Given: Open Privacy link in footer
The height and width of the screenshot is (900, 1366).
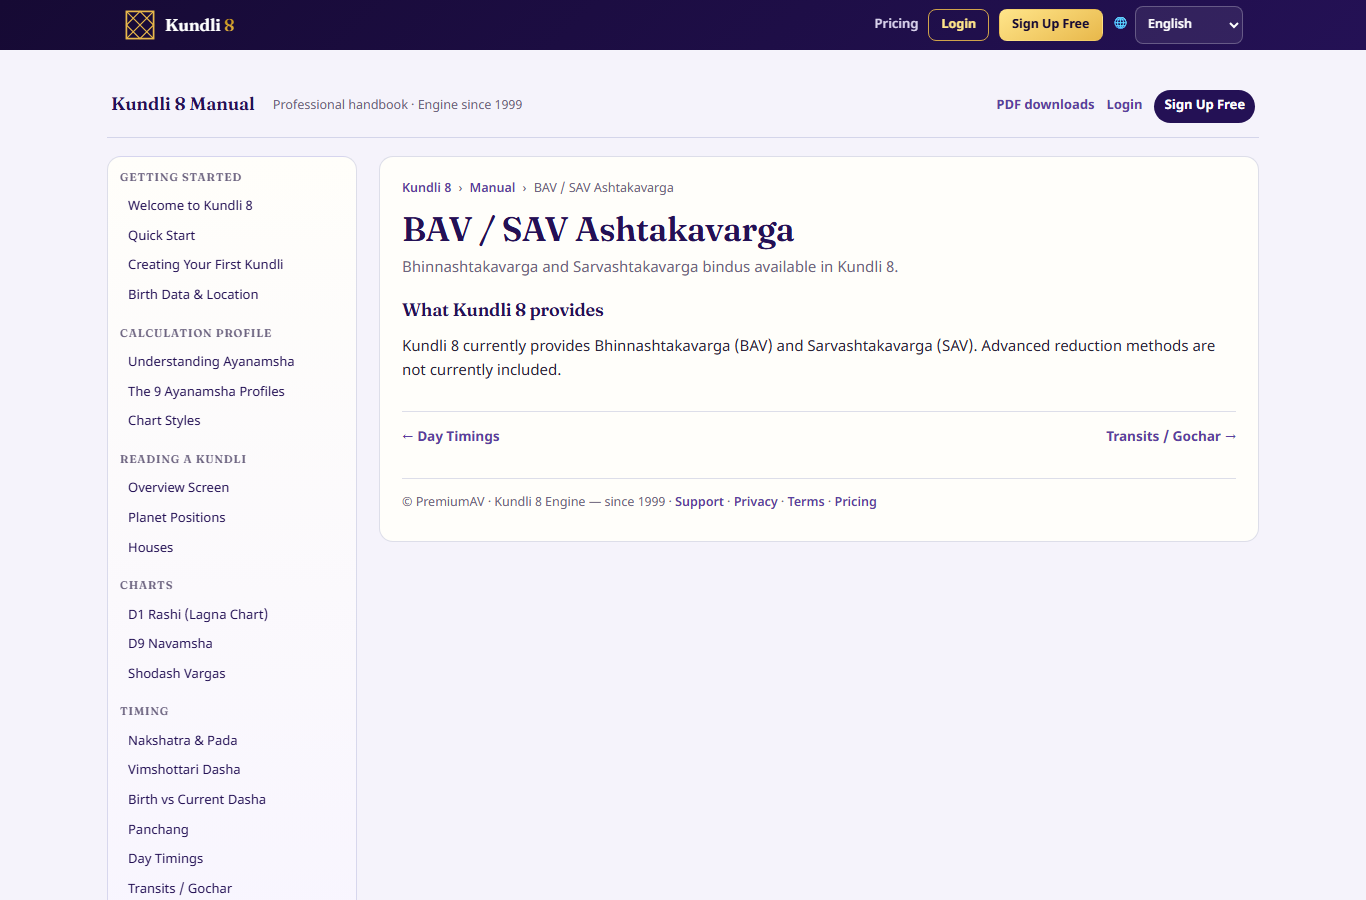Looking at the screenshot, I should point(755,502).
